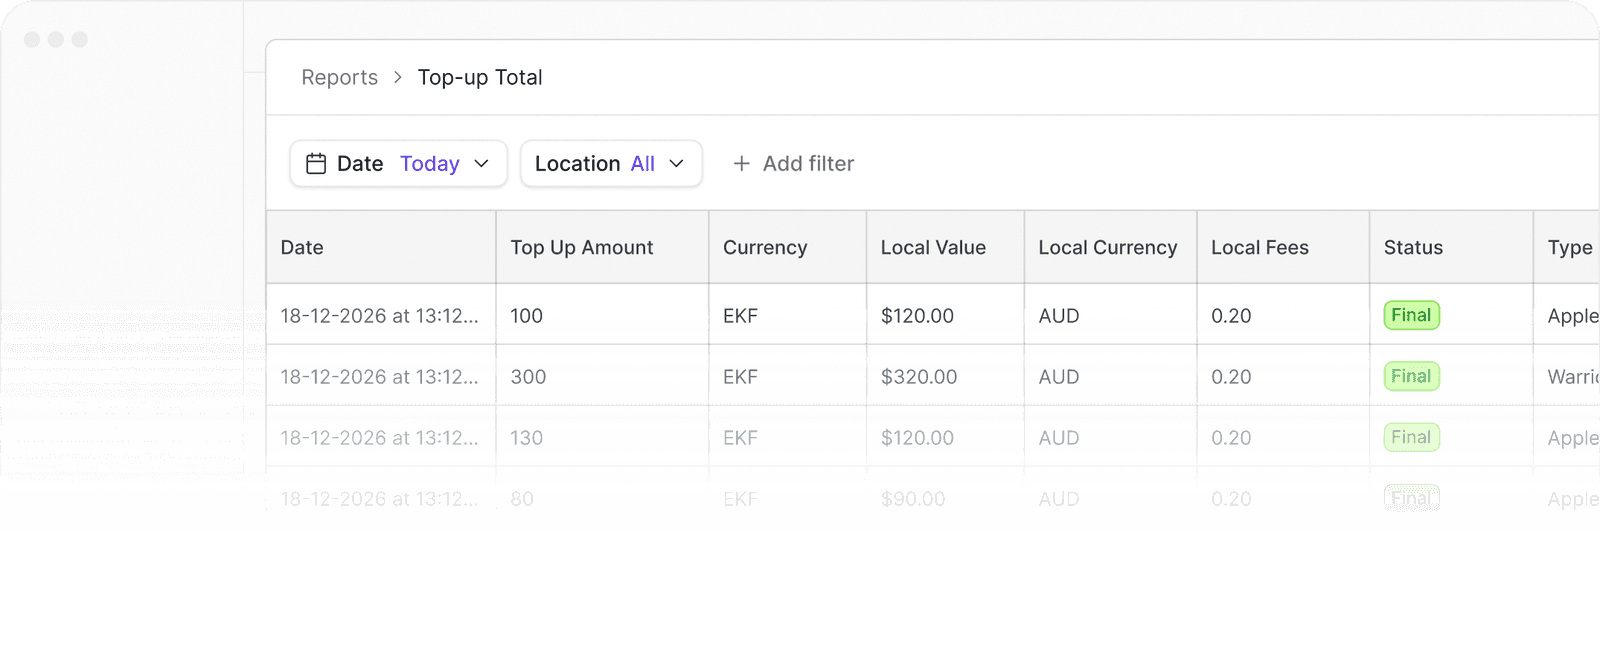
Task: Click the date cell in the 300 row
Action: (x=380, y=377)
